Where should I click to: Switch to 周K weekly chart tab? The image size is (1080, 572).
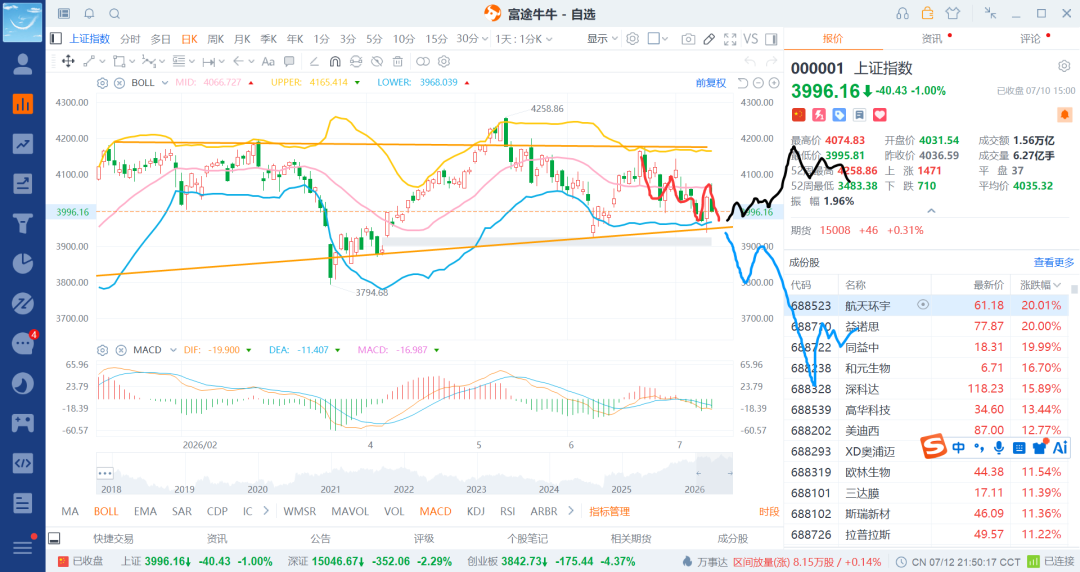(x=216, y=39)
